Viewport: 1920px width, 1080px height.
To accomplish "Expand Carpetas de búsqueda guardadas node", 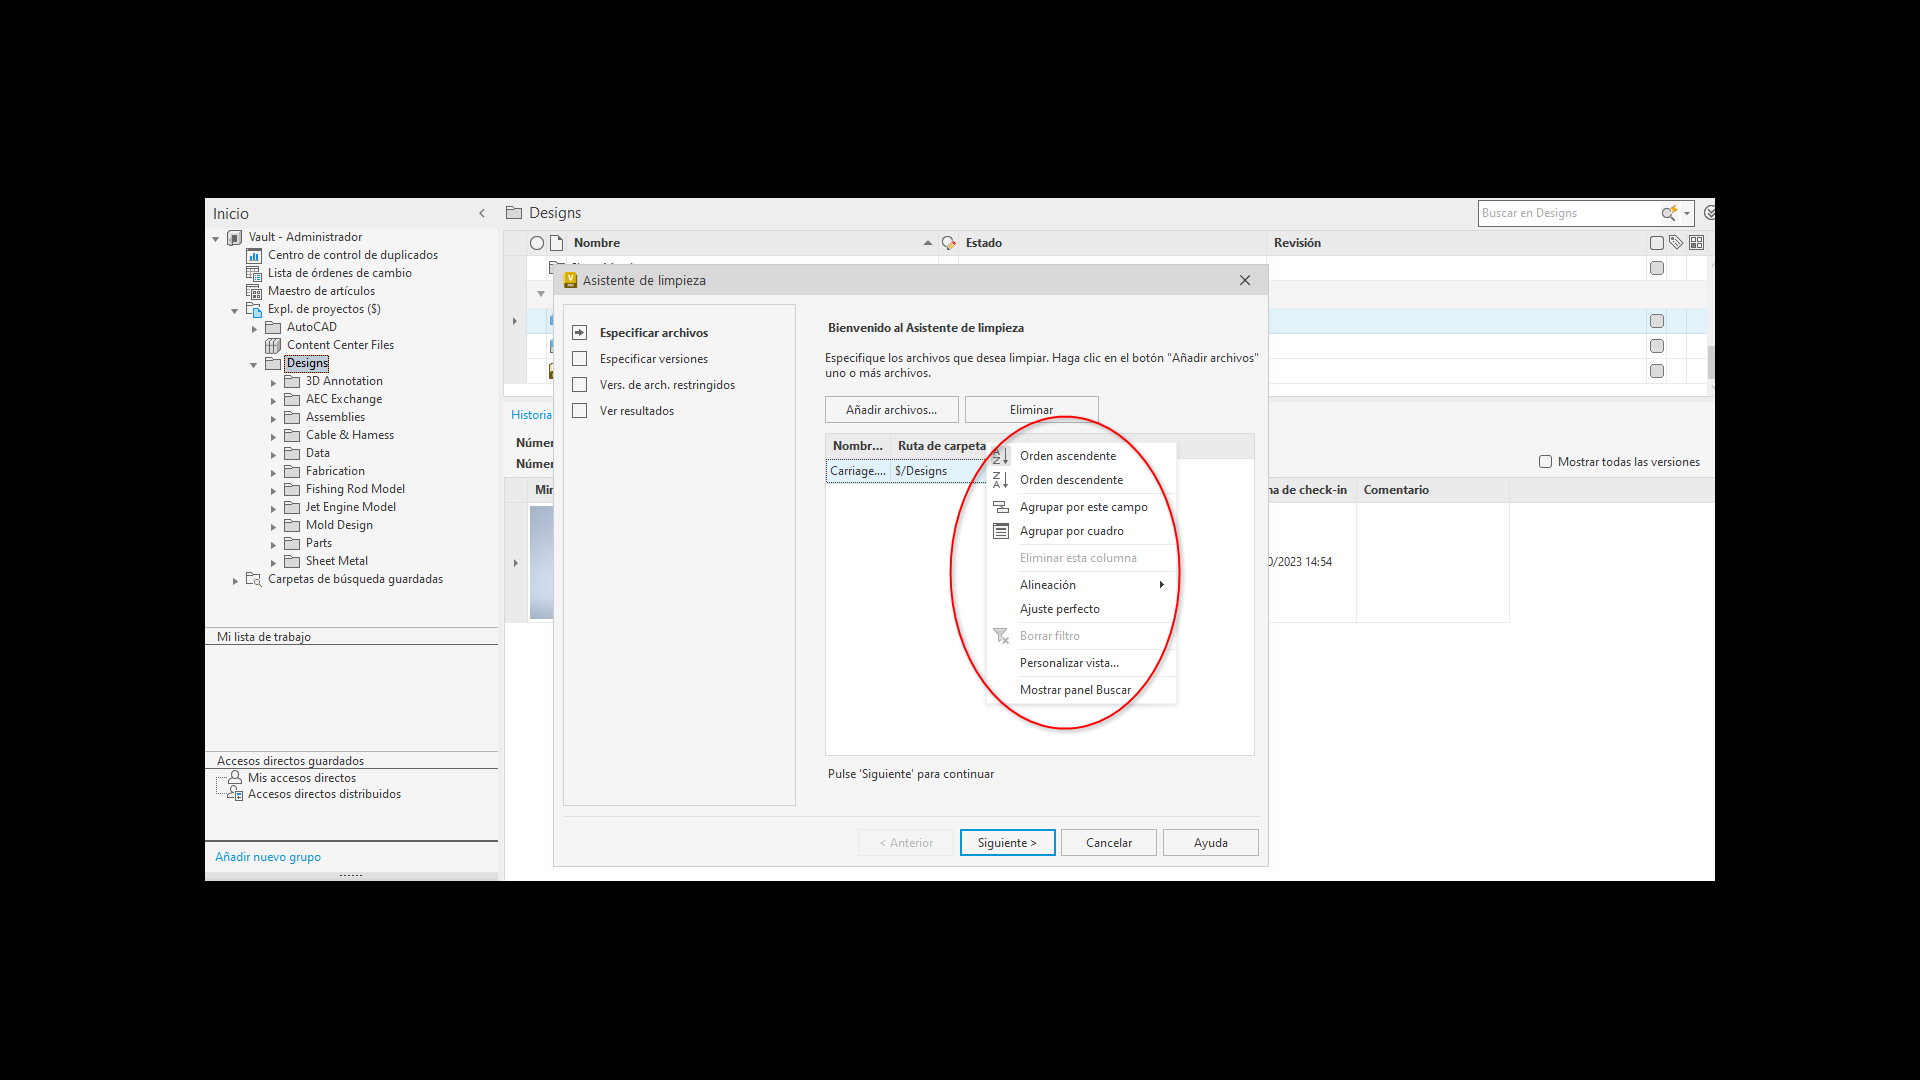I will [235, 580].
